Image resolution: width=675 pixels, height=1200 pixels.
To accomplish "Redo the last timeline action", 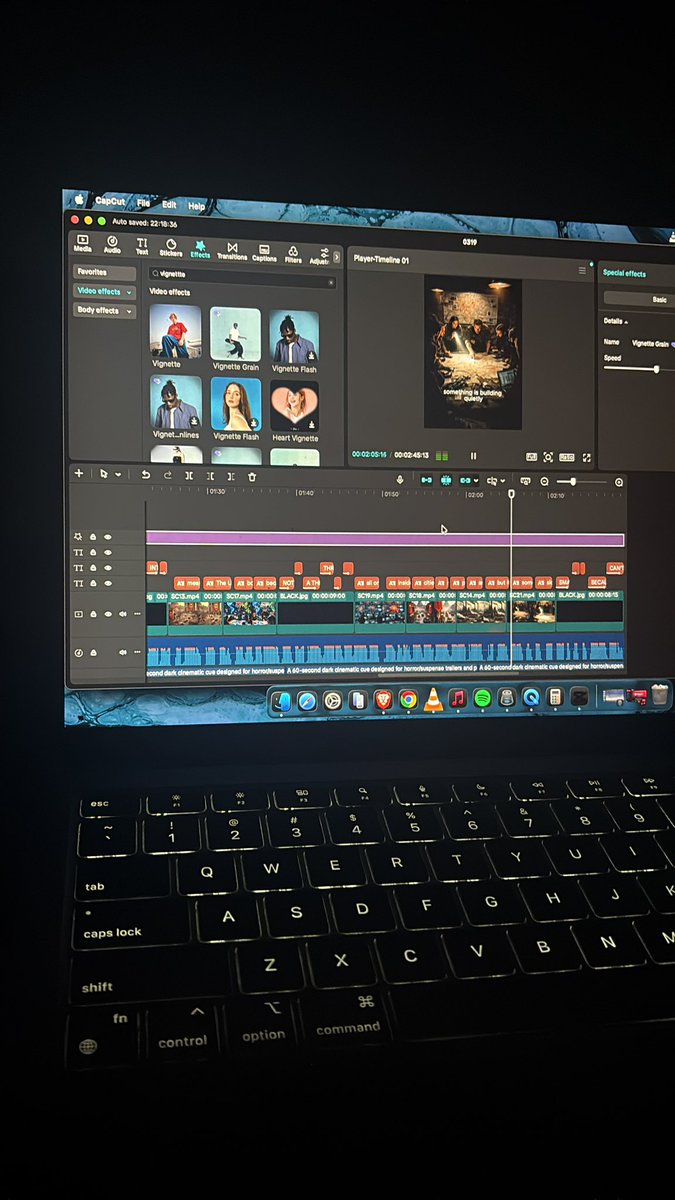I will point(168,475).
